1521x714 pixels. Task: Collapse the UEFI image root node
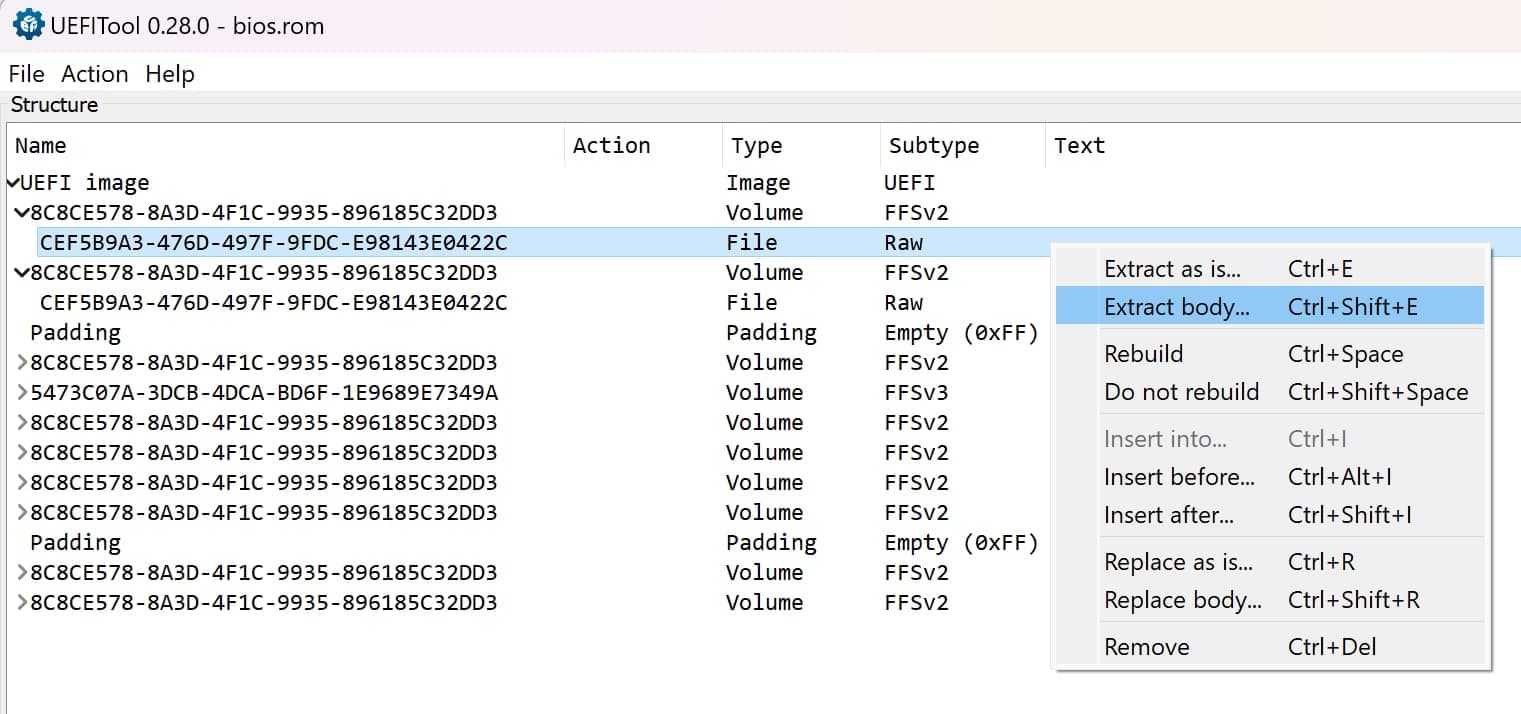pos(13,183)
